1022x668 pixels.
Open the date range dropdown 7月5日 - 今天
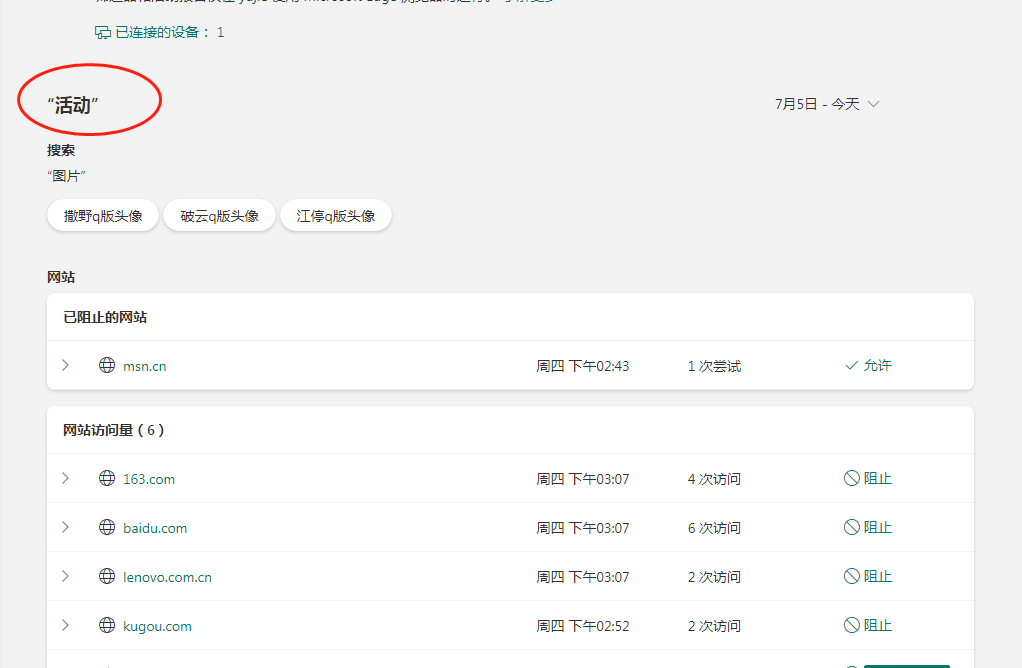(x=827, y=104)
